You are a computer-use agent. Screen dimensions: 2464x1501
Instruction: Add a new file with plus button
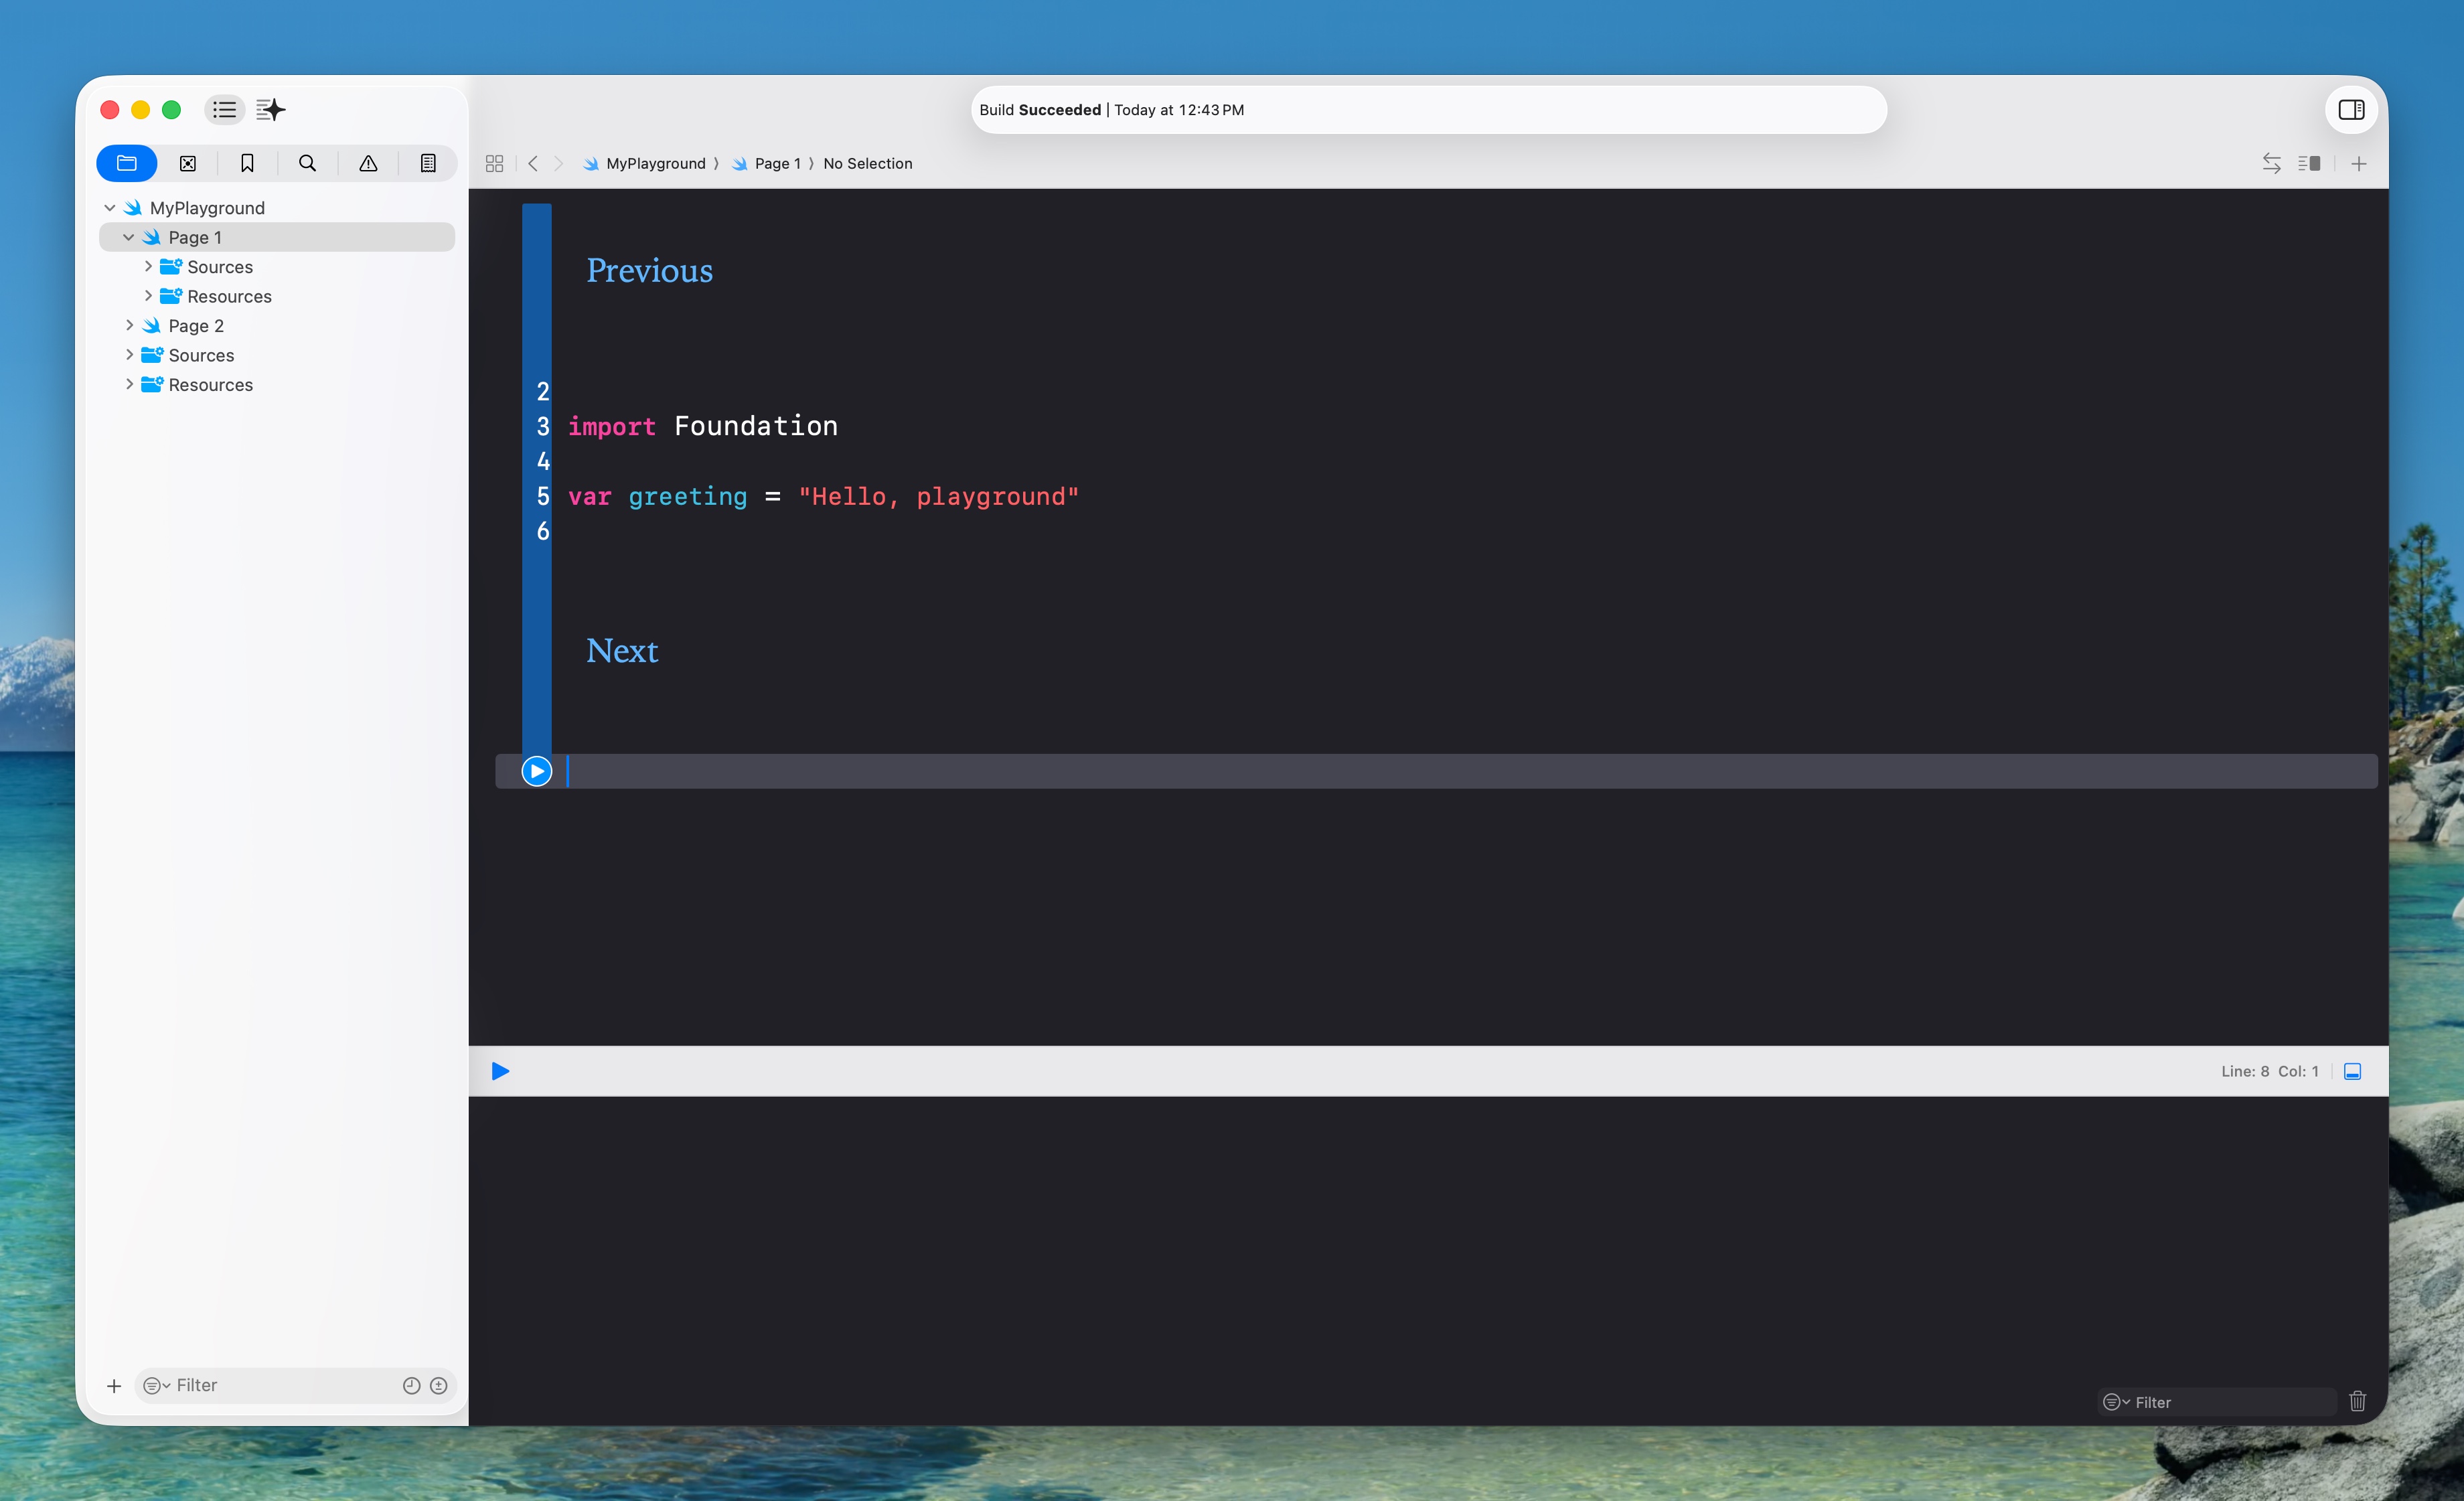point(114,1385)
